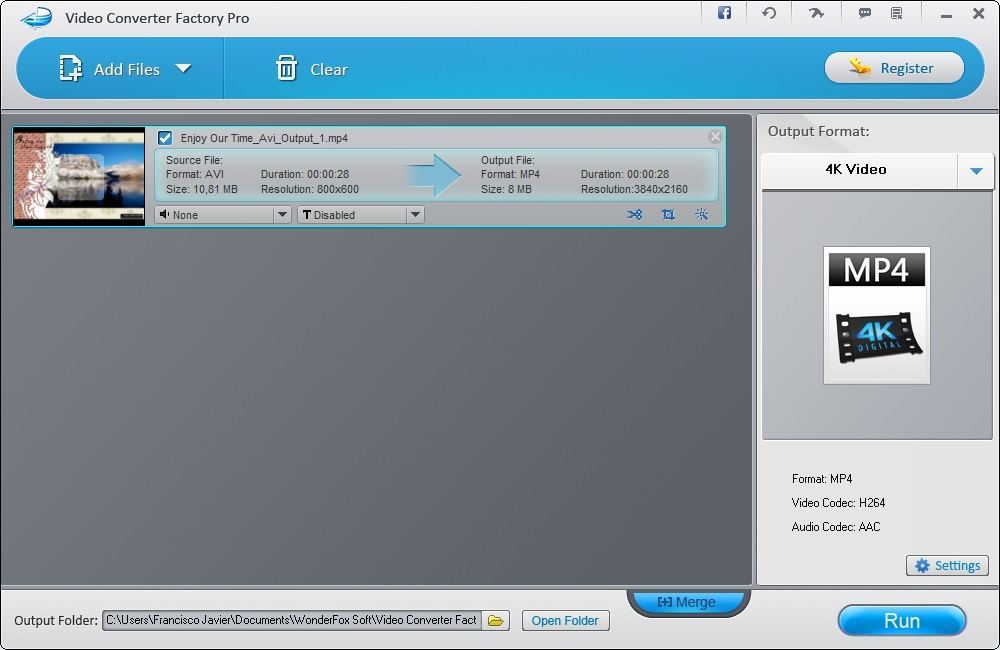Click the Open Folder button
The height and width of the screenshot is (650, 1000).
tap(565, 620)
